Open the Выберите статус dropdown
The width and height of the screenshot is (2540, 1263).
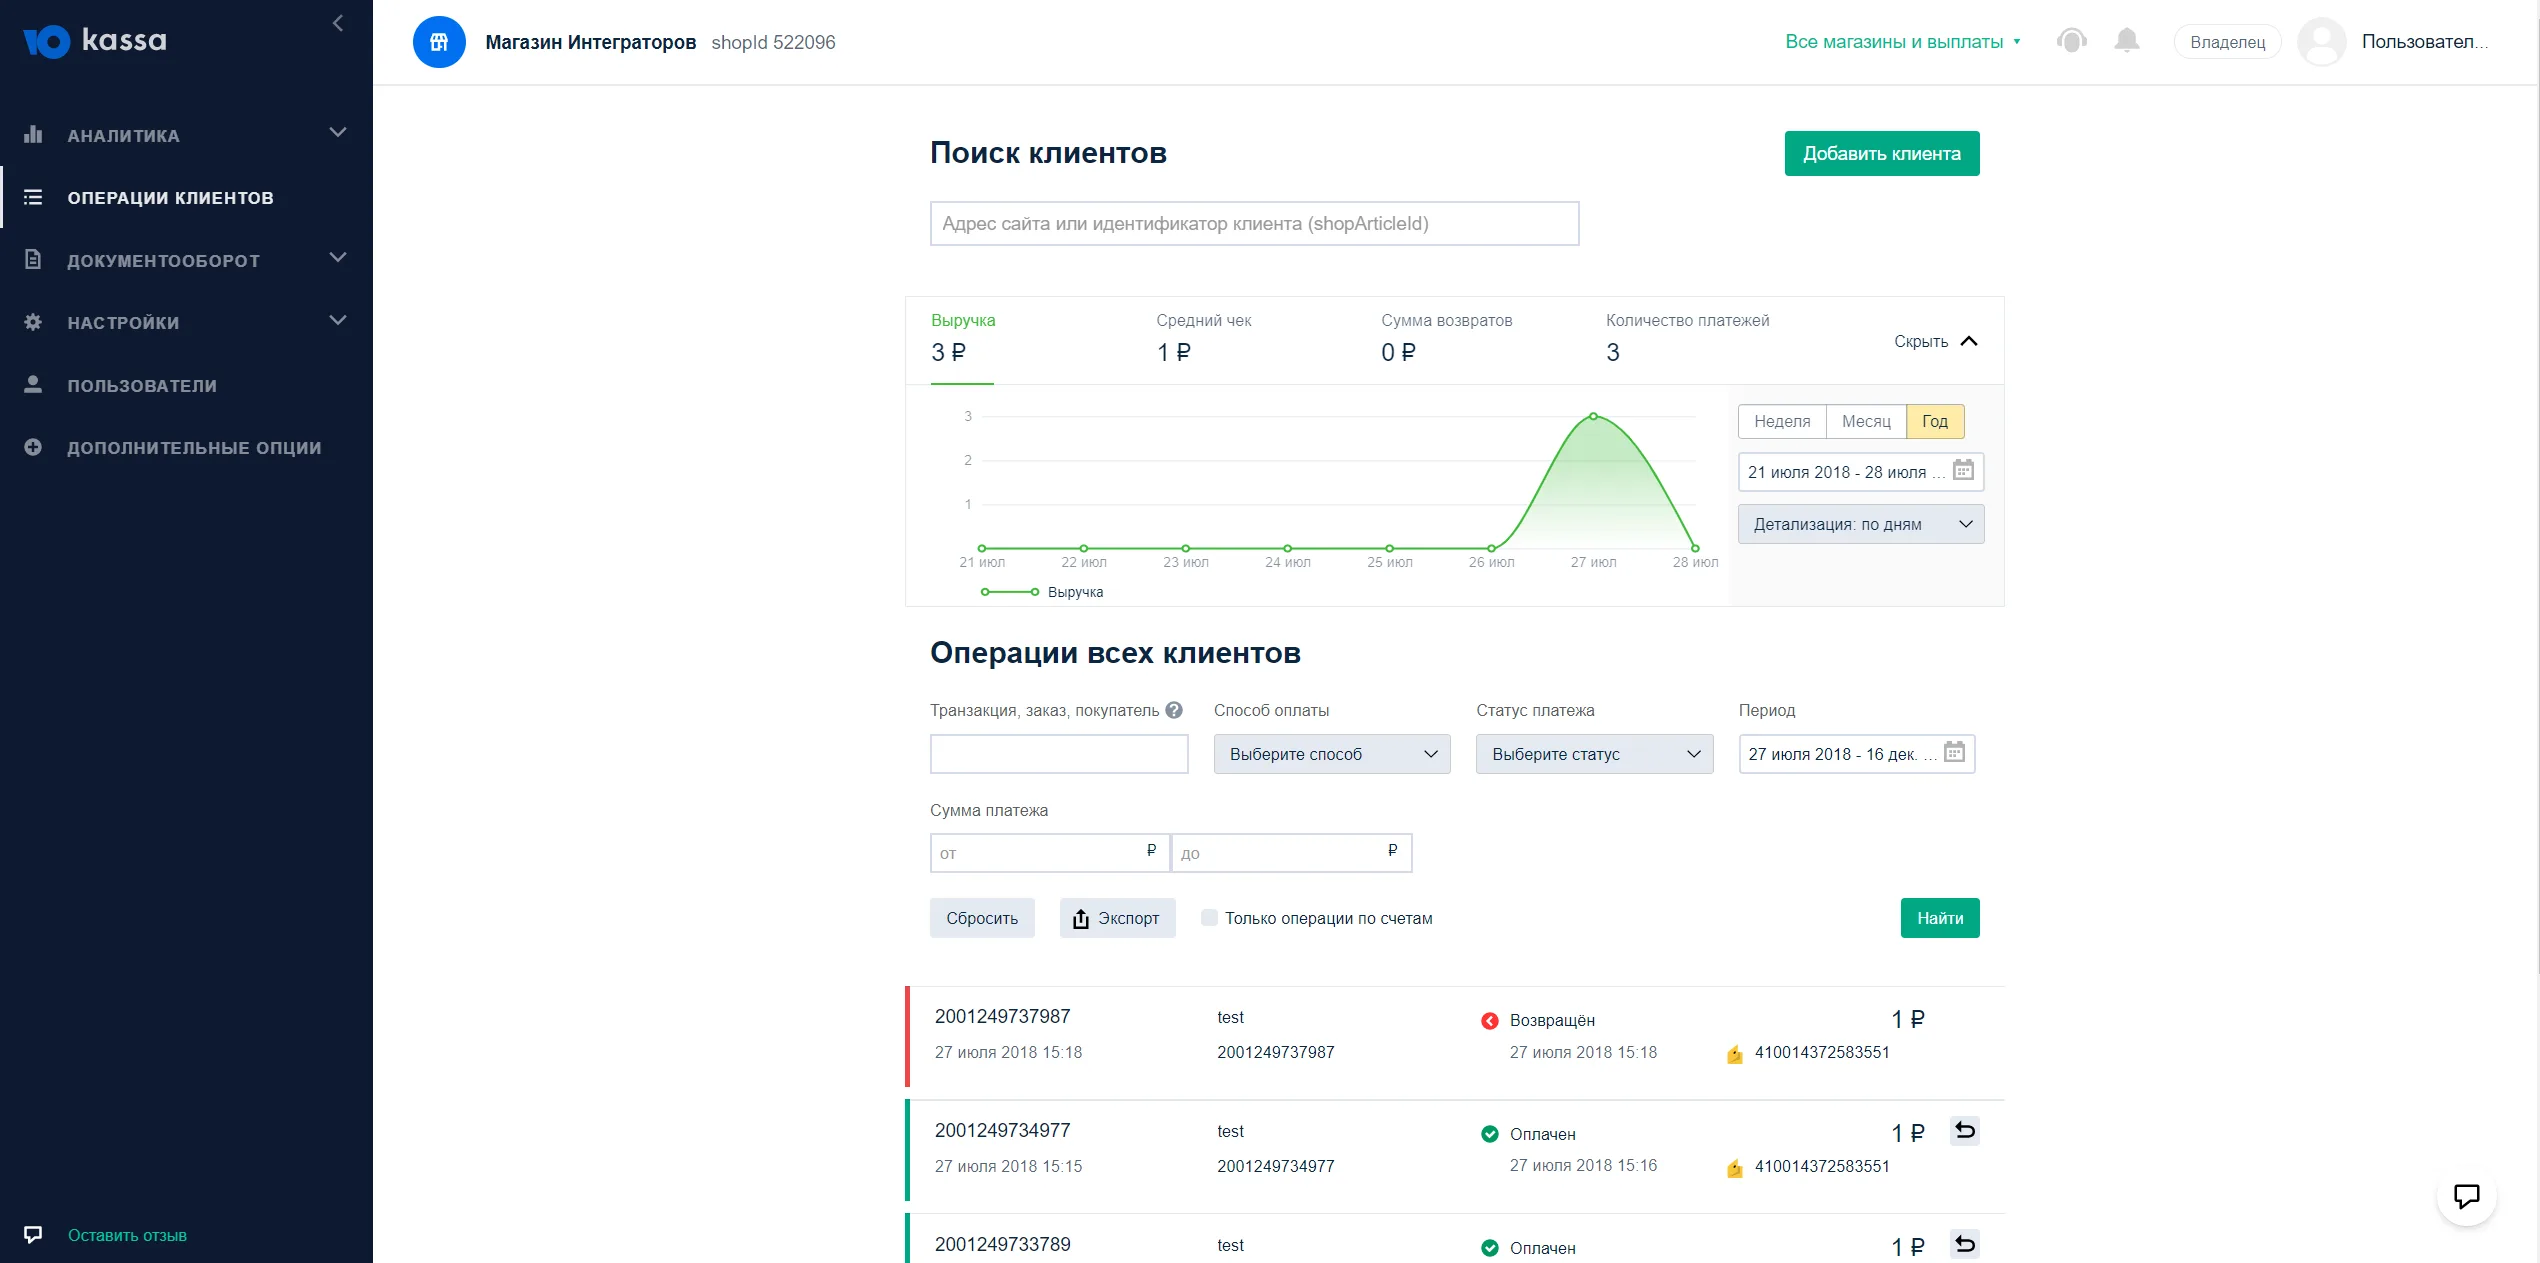click(1595, 754)
